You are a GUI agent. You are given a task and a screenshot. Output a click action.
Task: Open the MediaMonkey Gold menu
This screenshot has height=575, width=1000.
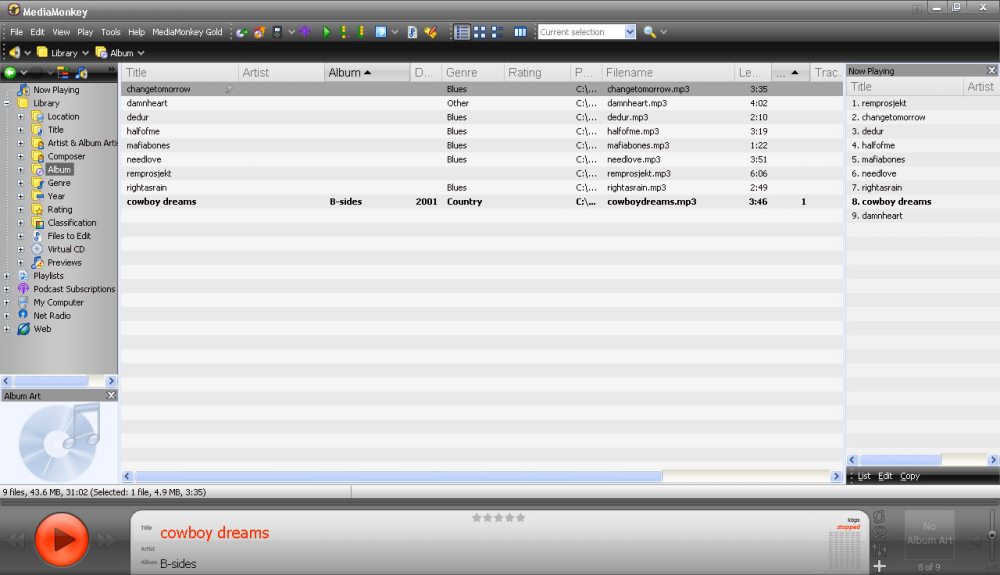pos(187,32)
